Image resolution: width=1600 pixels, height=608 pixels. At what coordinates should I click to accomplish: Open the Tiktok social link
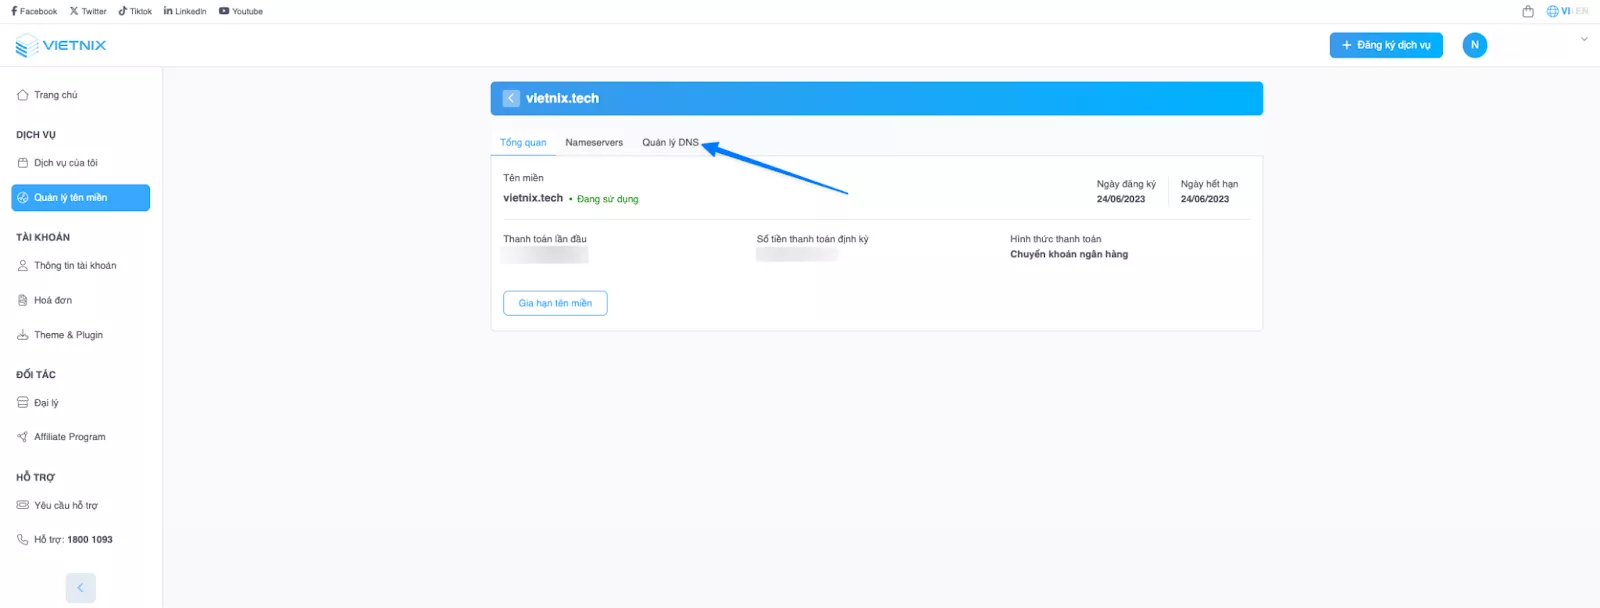point(135,12)
